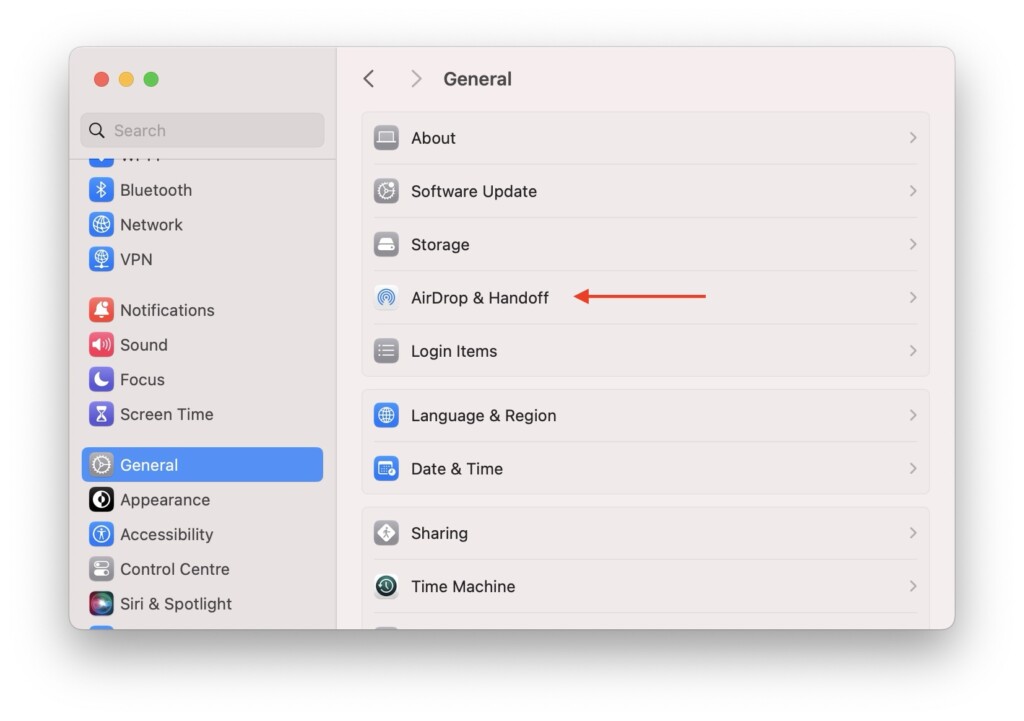
Task: Click the VPN label in sidebar
Action: pyautogui.click(x=136, y=259)
